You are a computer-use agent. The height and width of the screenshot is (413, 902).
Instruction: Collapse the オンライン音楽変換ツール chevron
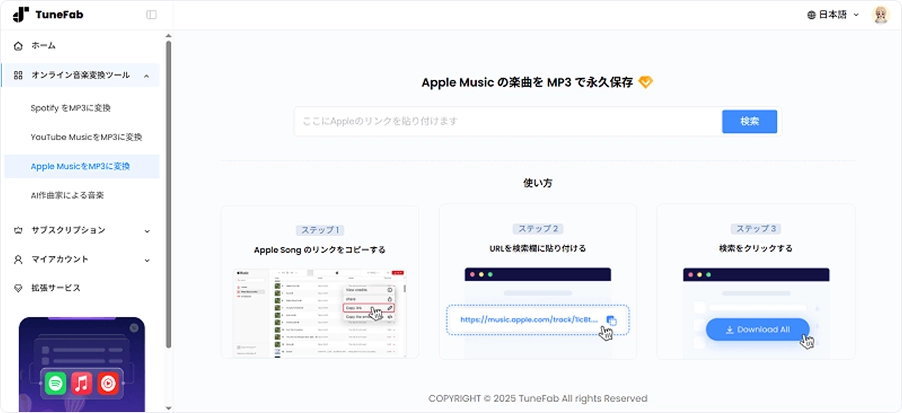pos(147,76)
